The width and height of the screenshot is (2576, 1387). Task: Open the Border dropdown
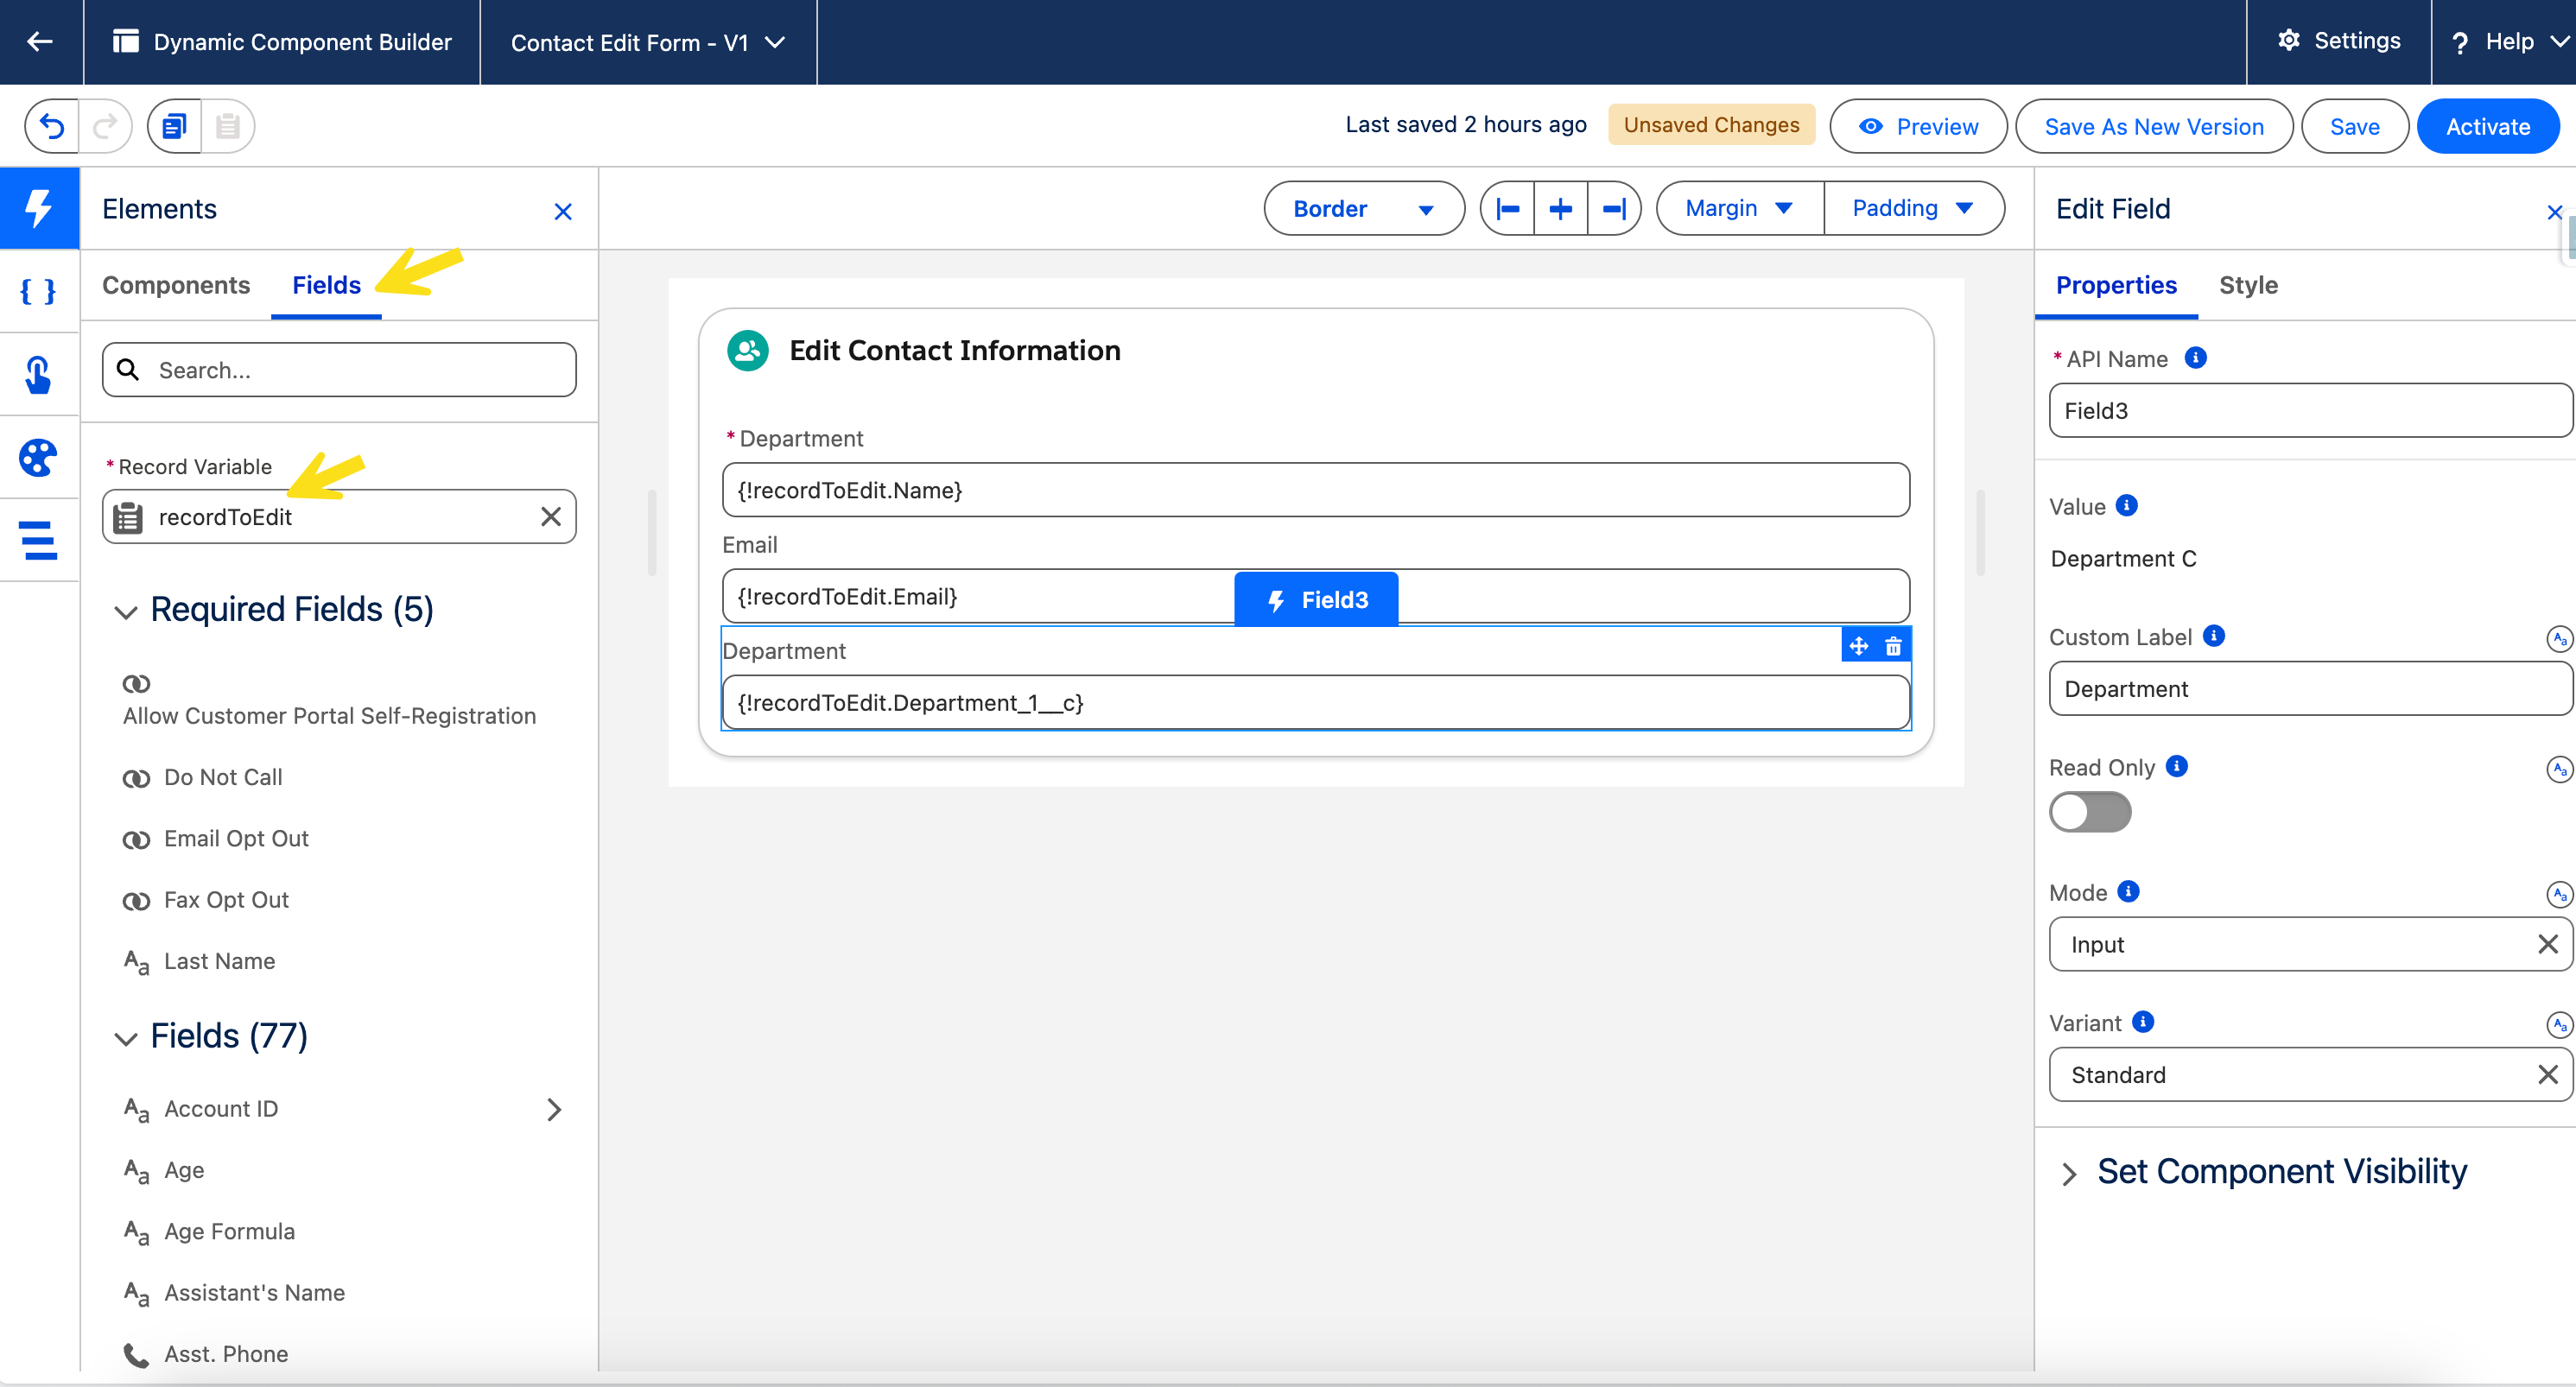(1363, 208)
